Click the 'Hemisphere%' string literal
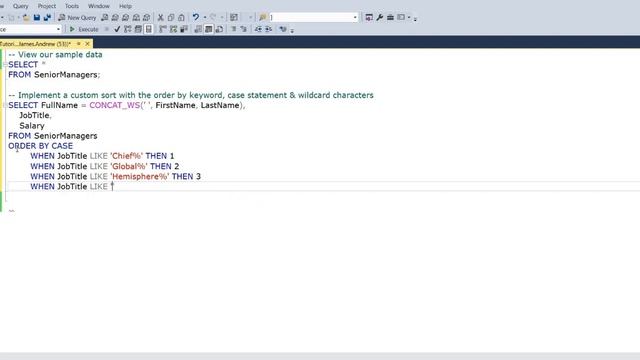This screenshot has width=640, height=360. pos(140,176)
